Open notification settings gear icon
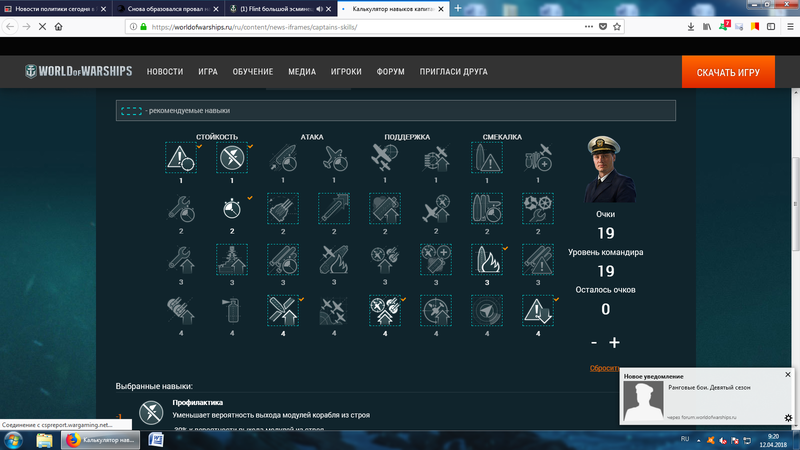The image size is (800, 450). click(x=788, y=418)
